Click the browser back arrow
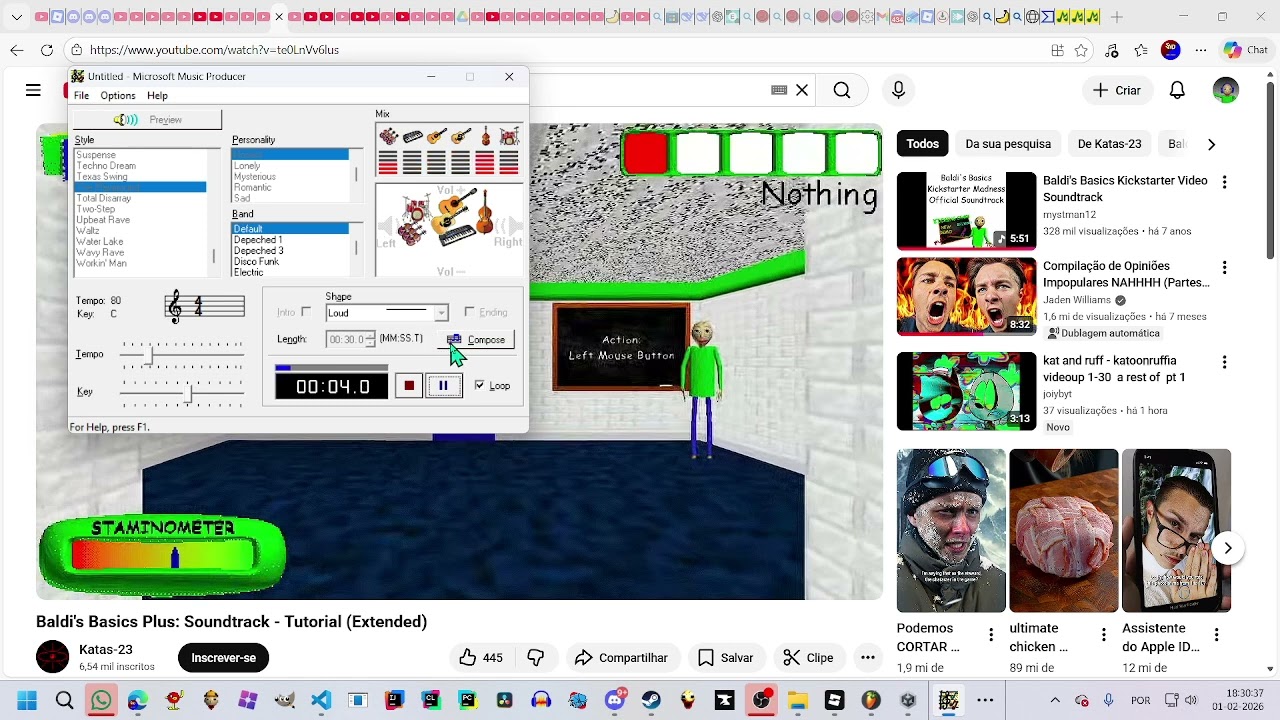The width and height of the screenshot is (1280, 720). (x=17, y=50)
